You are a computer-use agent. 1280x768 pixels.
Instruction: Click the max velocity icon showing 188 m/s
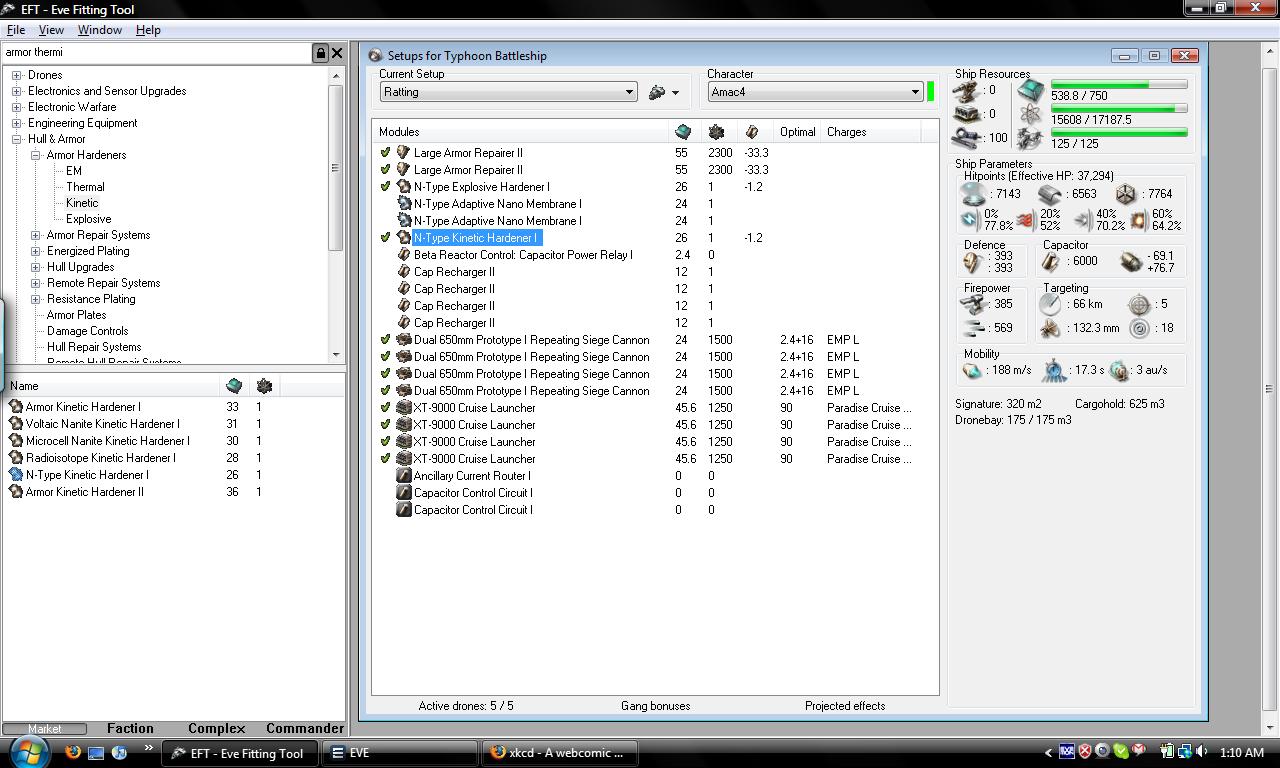click(972, 370)
